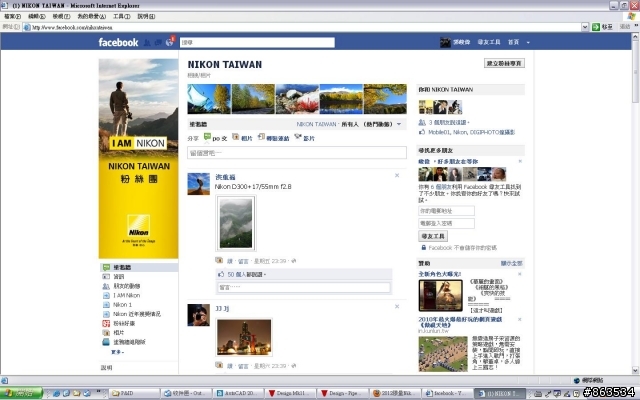The width and height of the screenshot is (640, 400).
Task: Open the misty mountain photo in D300 post
Action: [236, 223]
